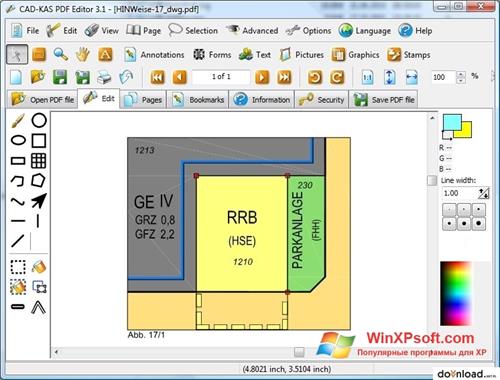
Task: Pick a color from the spectrum palette
Action: pyautogui.click(x=456, y=293)
